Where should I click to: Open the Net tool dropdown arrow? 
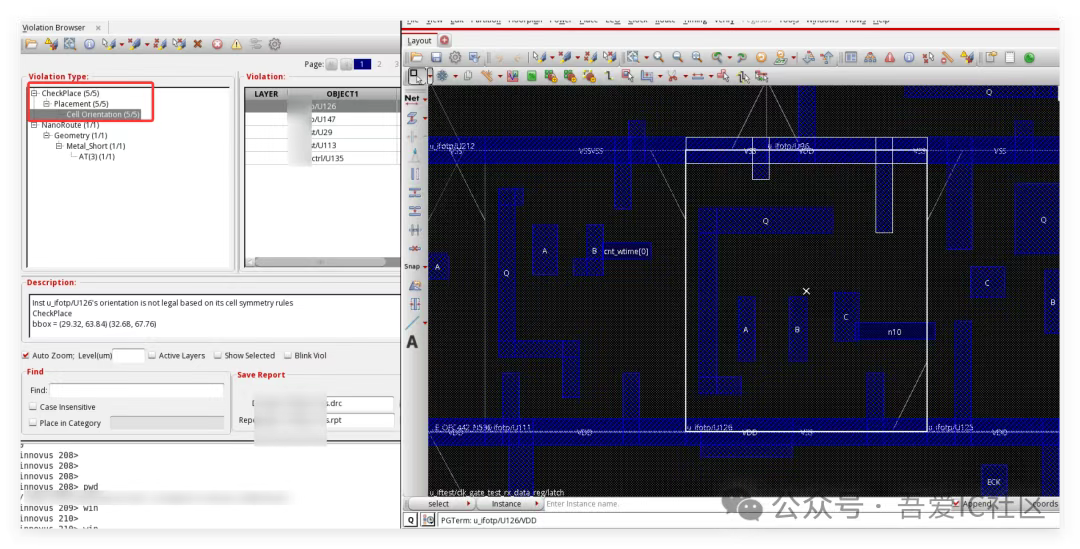(425, 99)
